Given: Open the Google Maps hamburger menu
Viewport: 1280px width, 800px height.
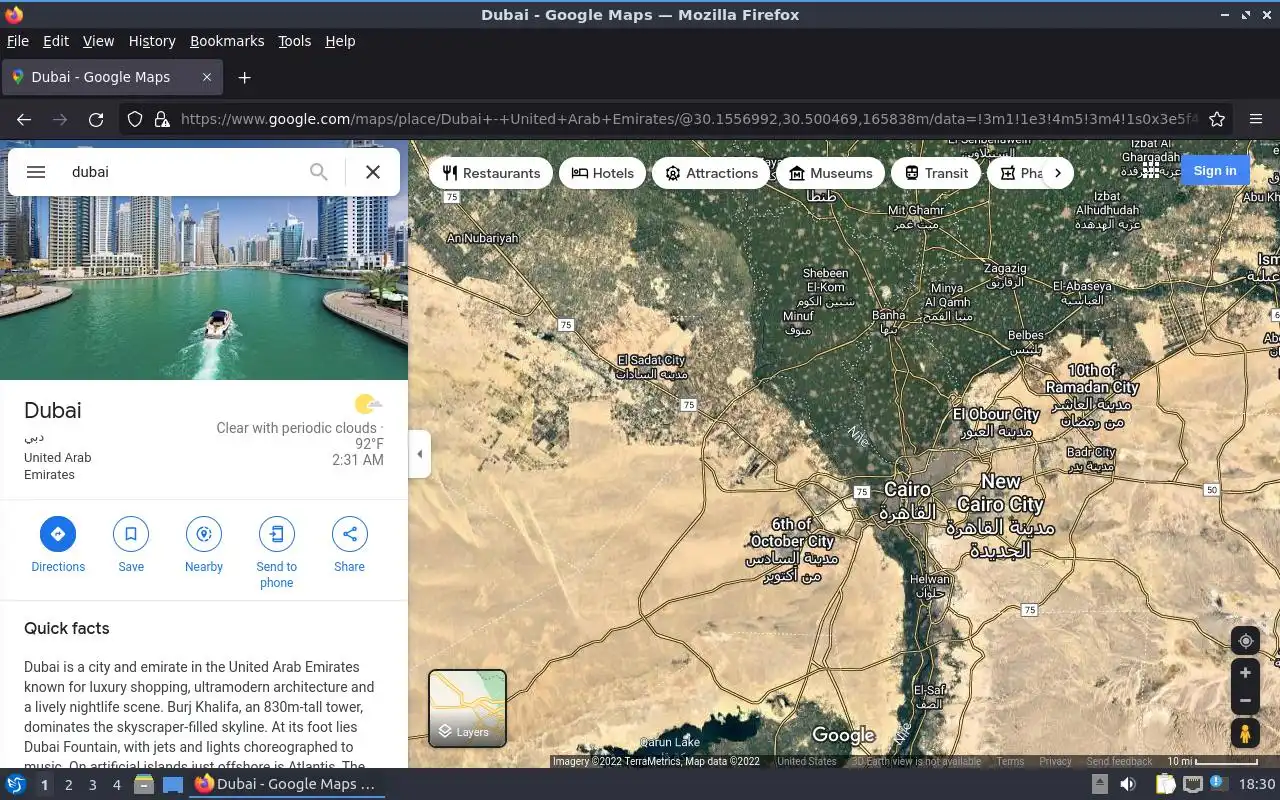Looking at the screenshot, I should (36, 172).
